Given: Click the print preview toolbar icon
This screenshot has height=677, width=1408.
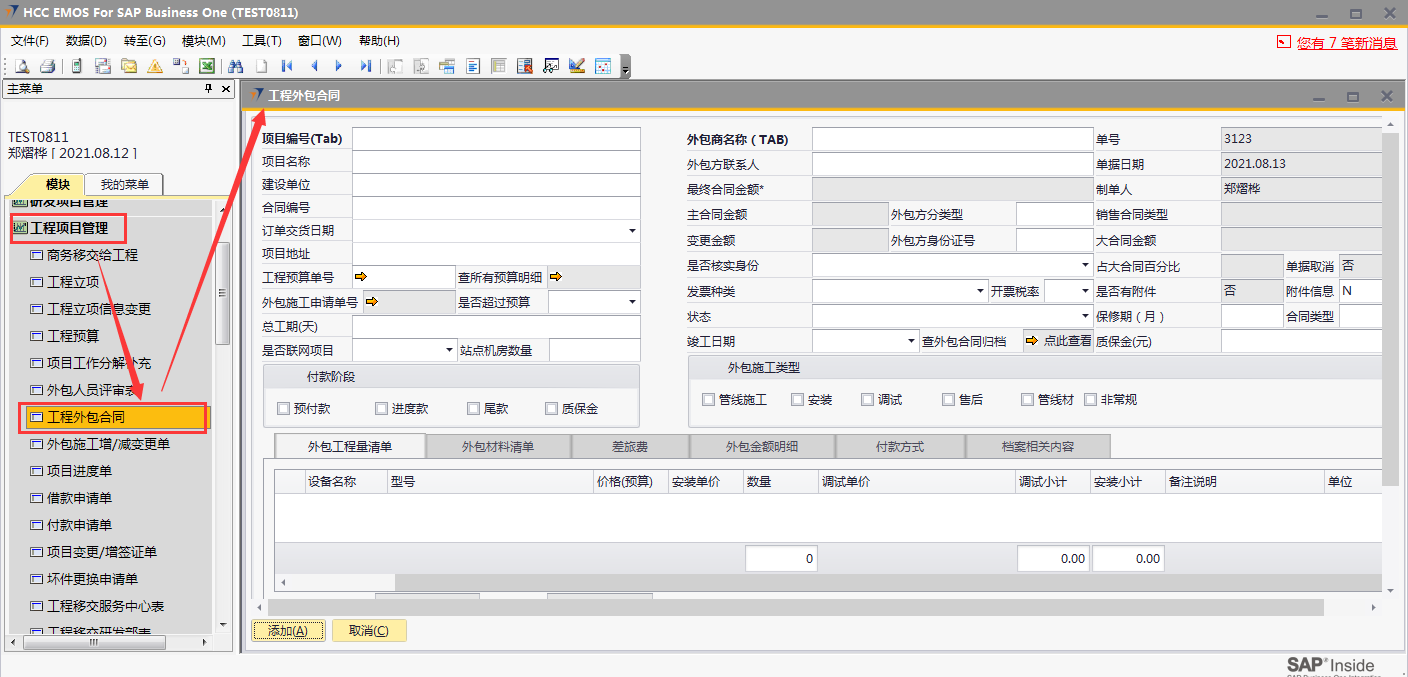Looking at the screenshot, I should click(22, 66).
